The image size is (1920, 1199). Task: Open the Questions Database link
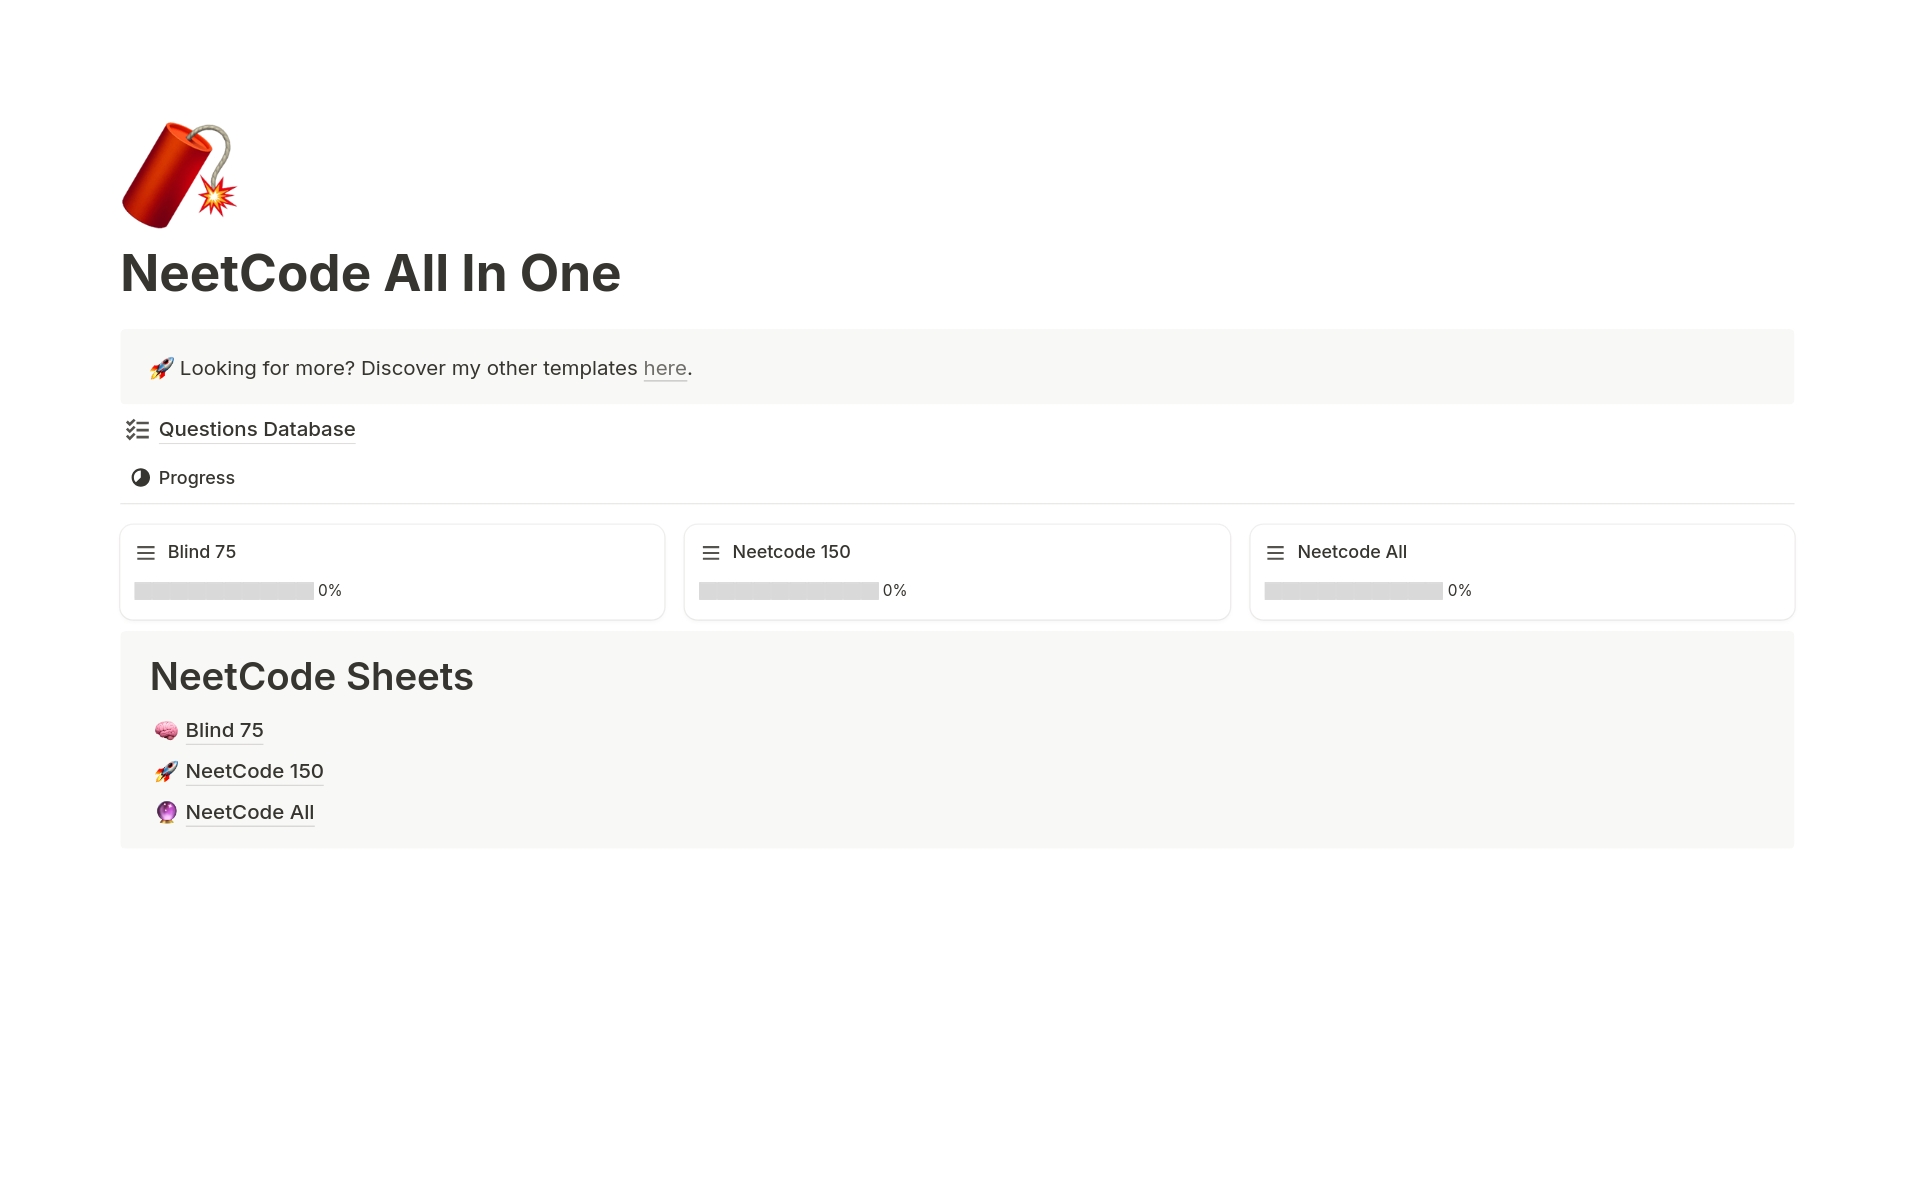pos(257,430)
